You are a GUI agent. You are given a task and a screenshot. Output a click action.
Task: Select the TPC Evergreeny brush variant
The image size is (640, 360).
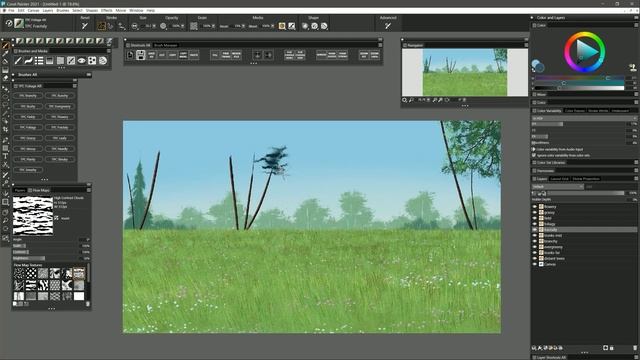60,106
